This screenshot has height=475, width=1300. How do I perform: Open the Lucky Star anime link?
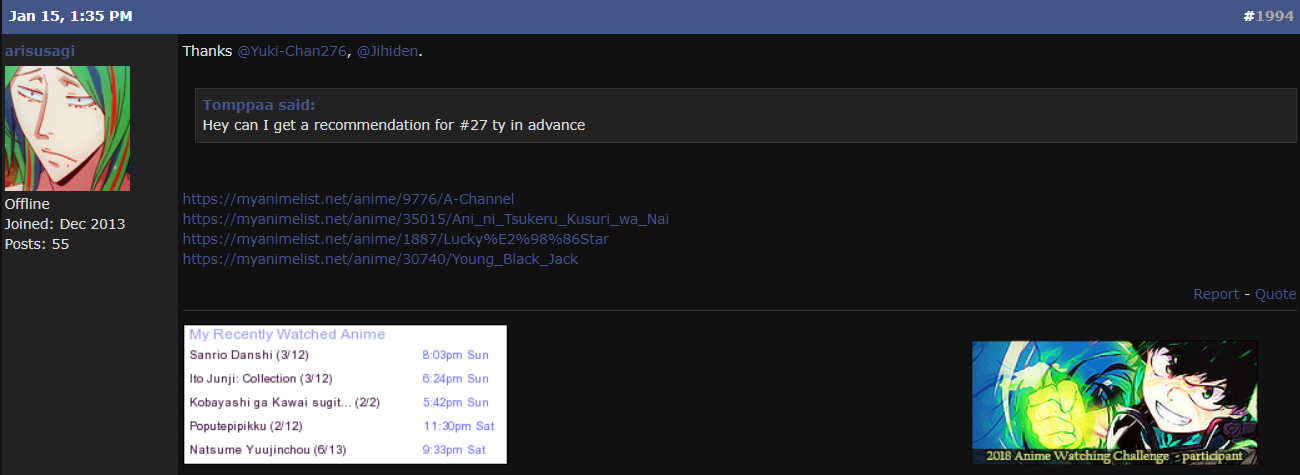(x=395, y=239)
